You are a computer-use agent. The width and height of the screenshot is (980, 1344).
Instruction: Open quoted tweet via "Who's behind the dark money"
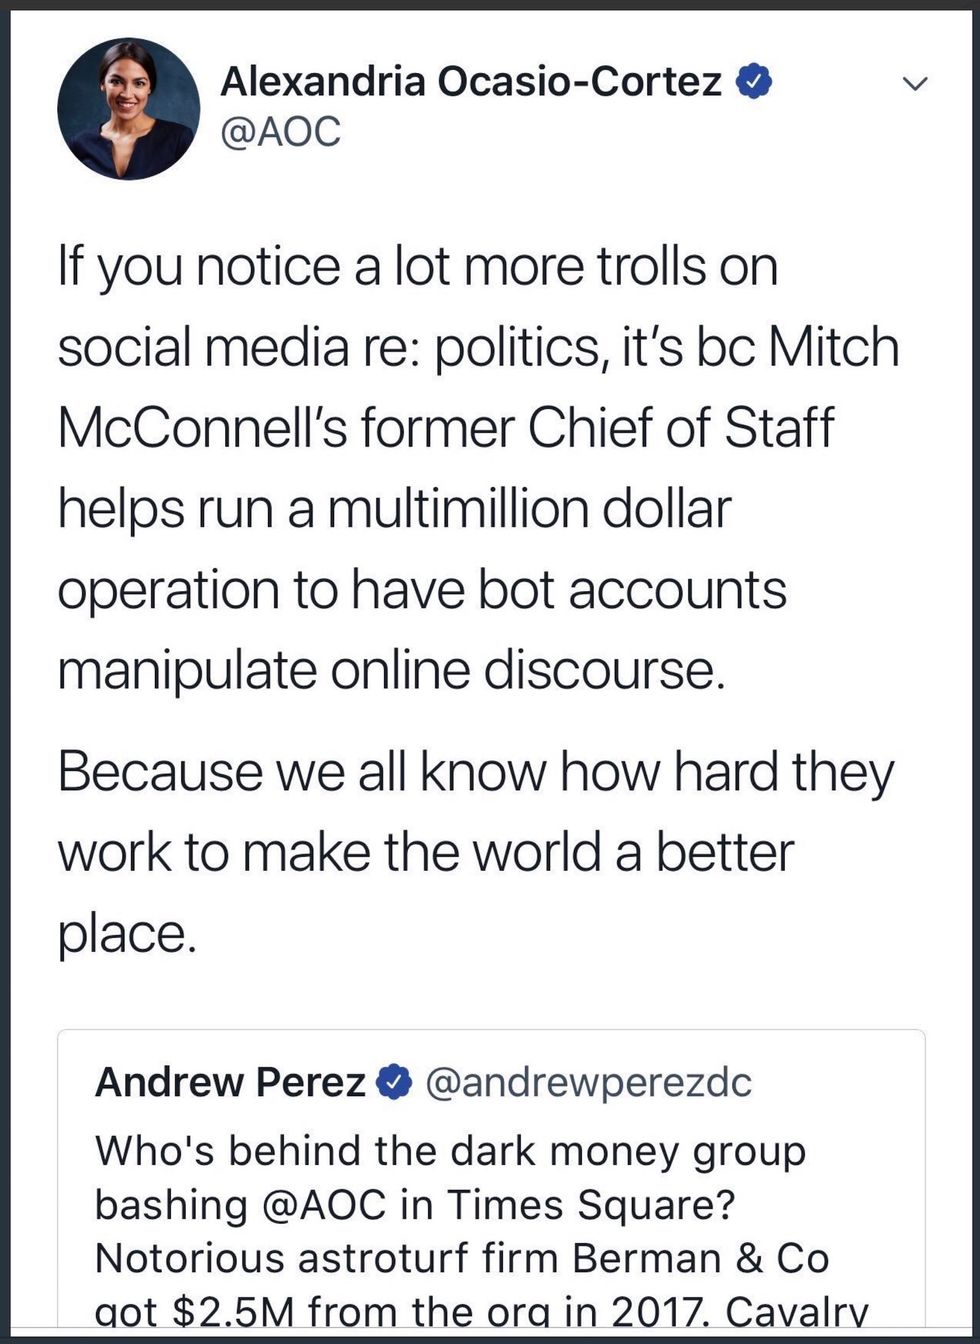click(x=450, y=1151)
